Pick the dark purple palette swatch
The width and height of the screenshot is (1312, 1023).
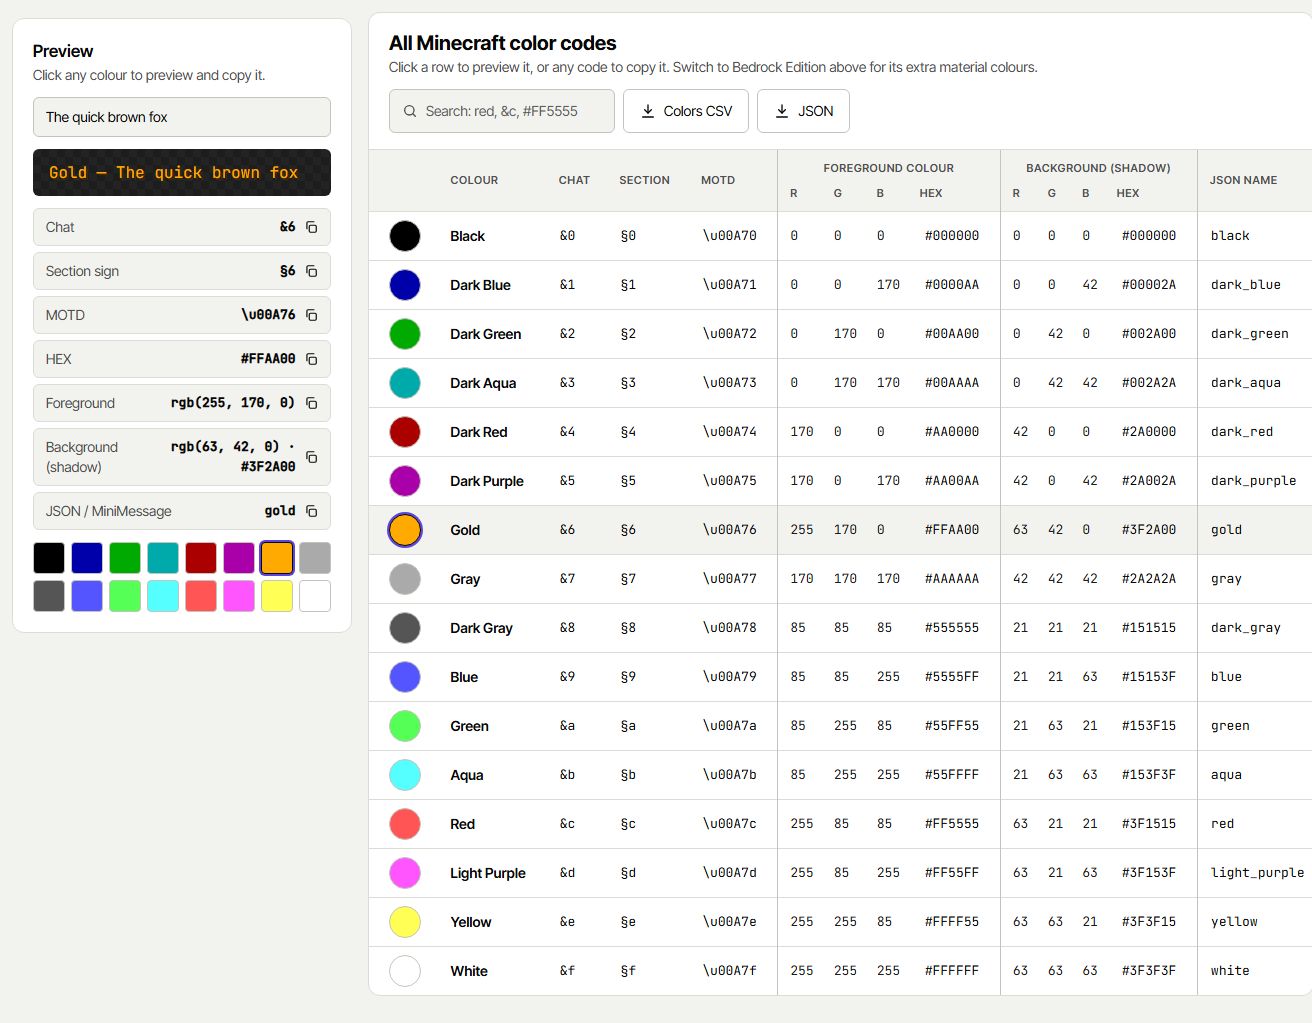tap(239, 558)
